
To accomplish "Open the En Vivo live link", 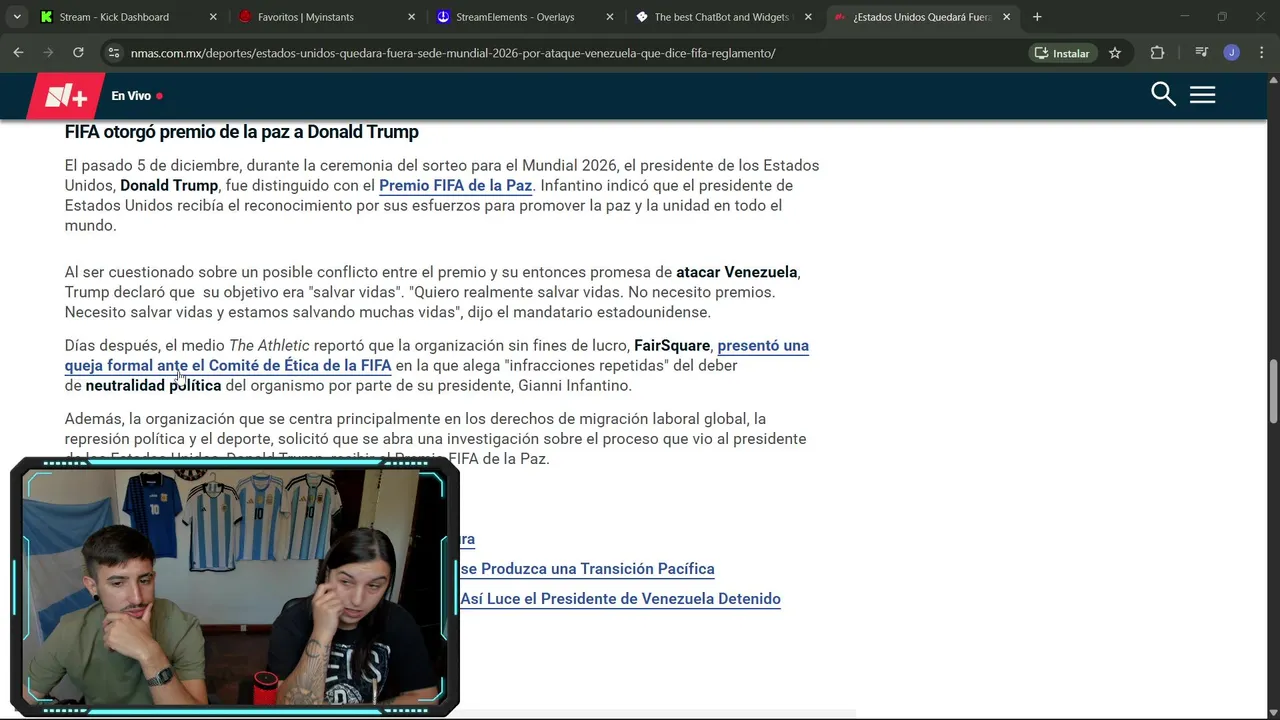I will 137,96.
